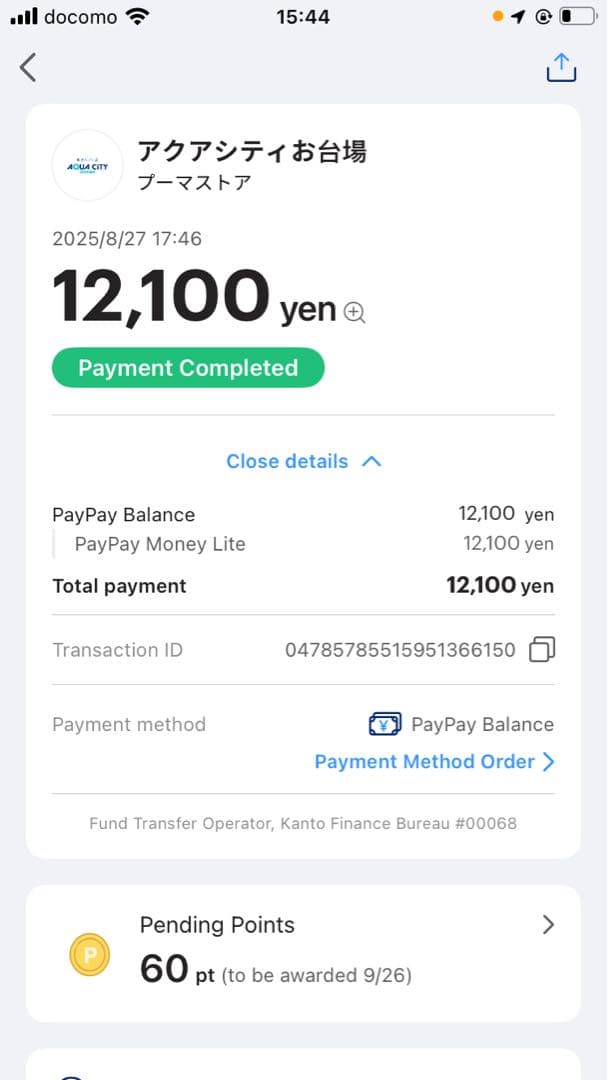Collapse details with the upward chevron
Screen dimensions: 608x1080
(371, 461)
